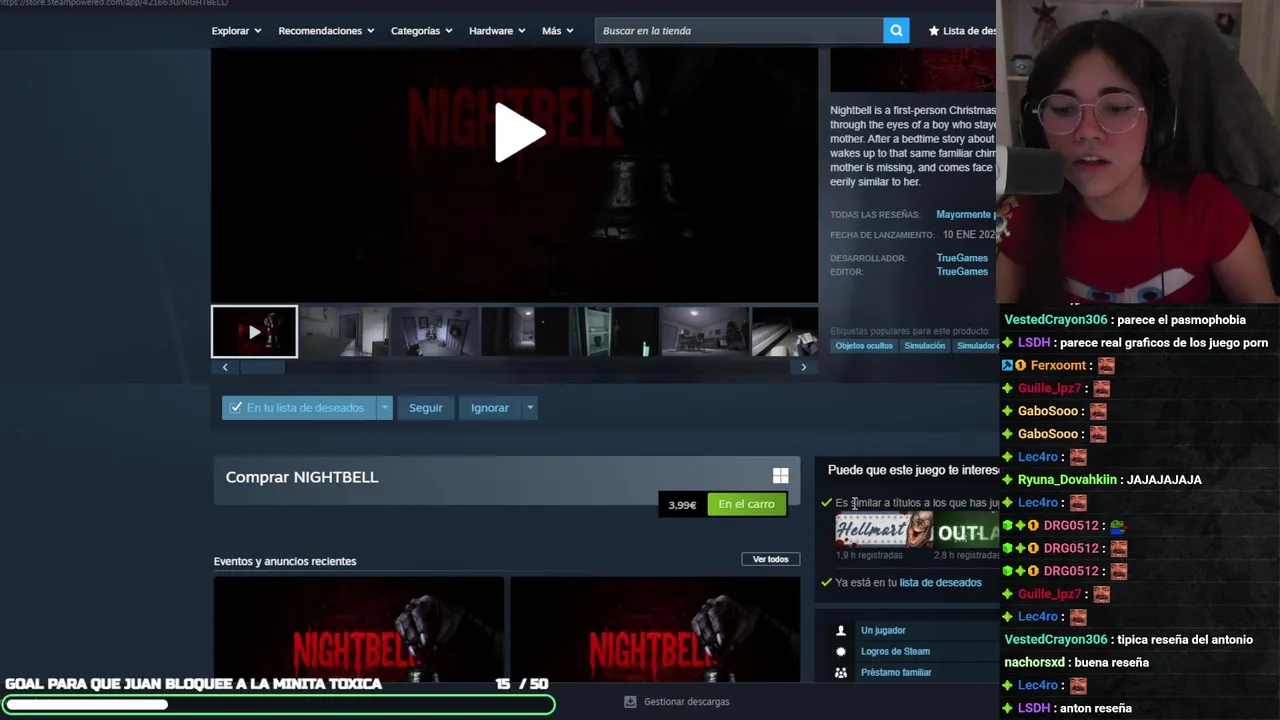The height and width of the screenshot is (720, 1280).
Task: Select the trailer video thumbnail
Action: [254, 332]
